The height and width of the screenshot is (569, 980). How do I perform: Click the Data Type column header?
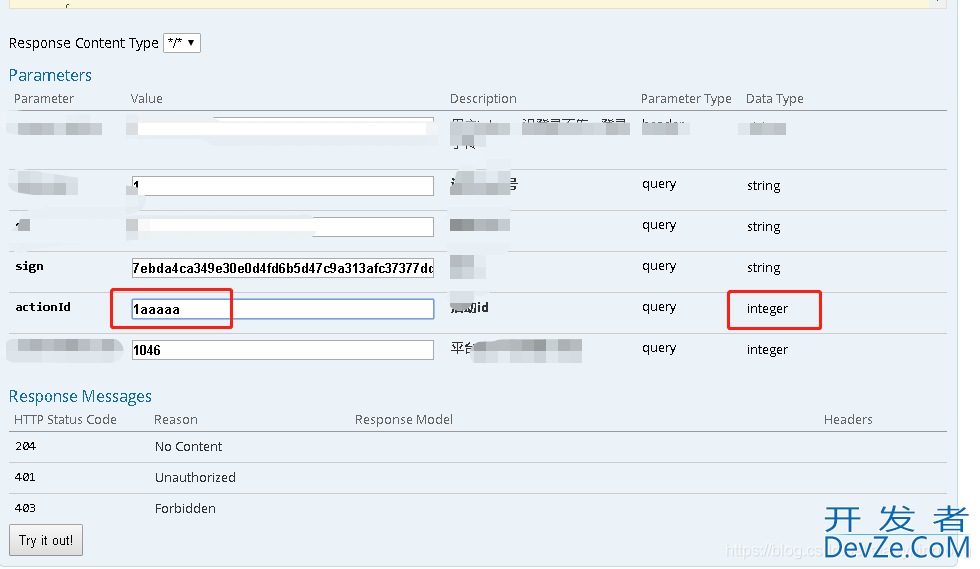[774, 99]
